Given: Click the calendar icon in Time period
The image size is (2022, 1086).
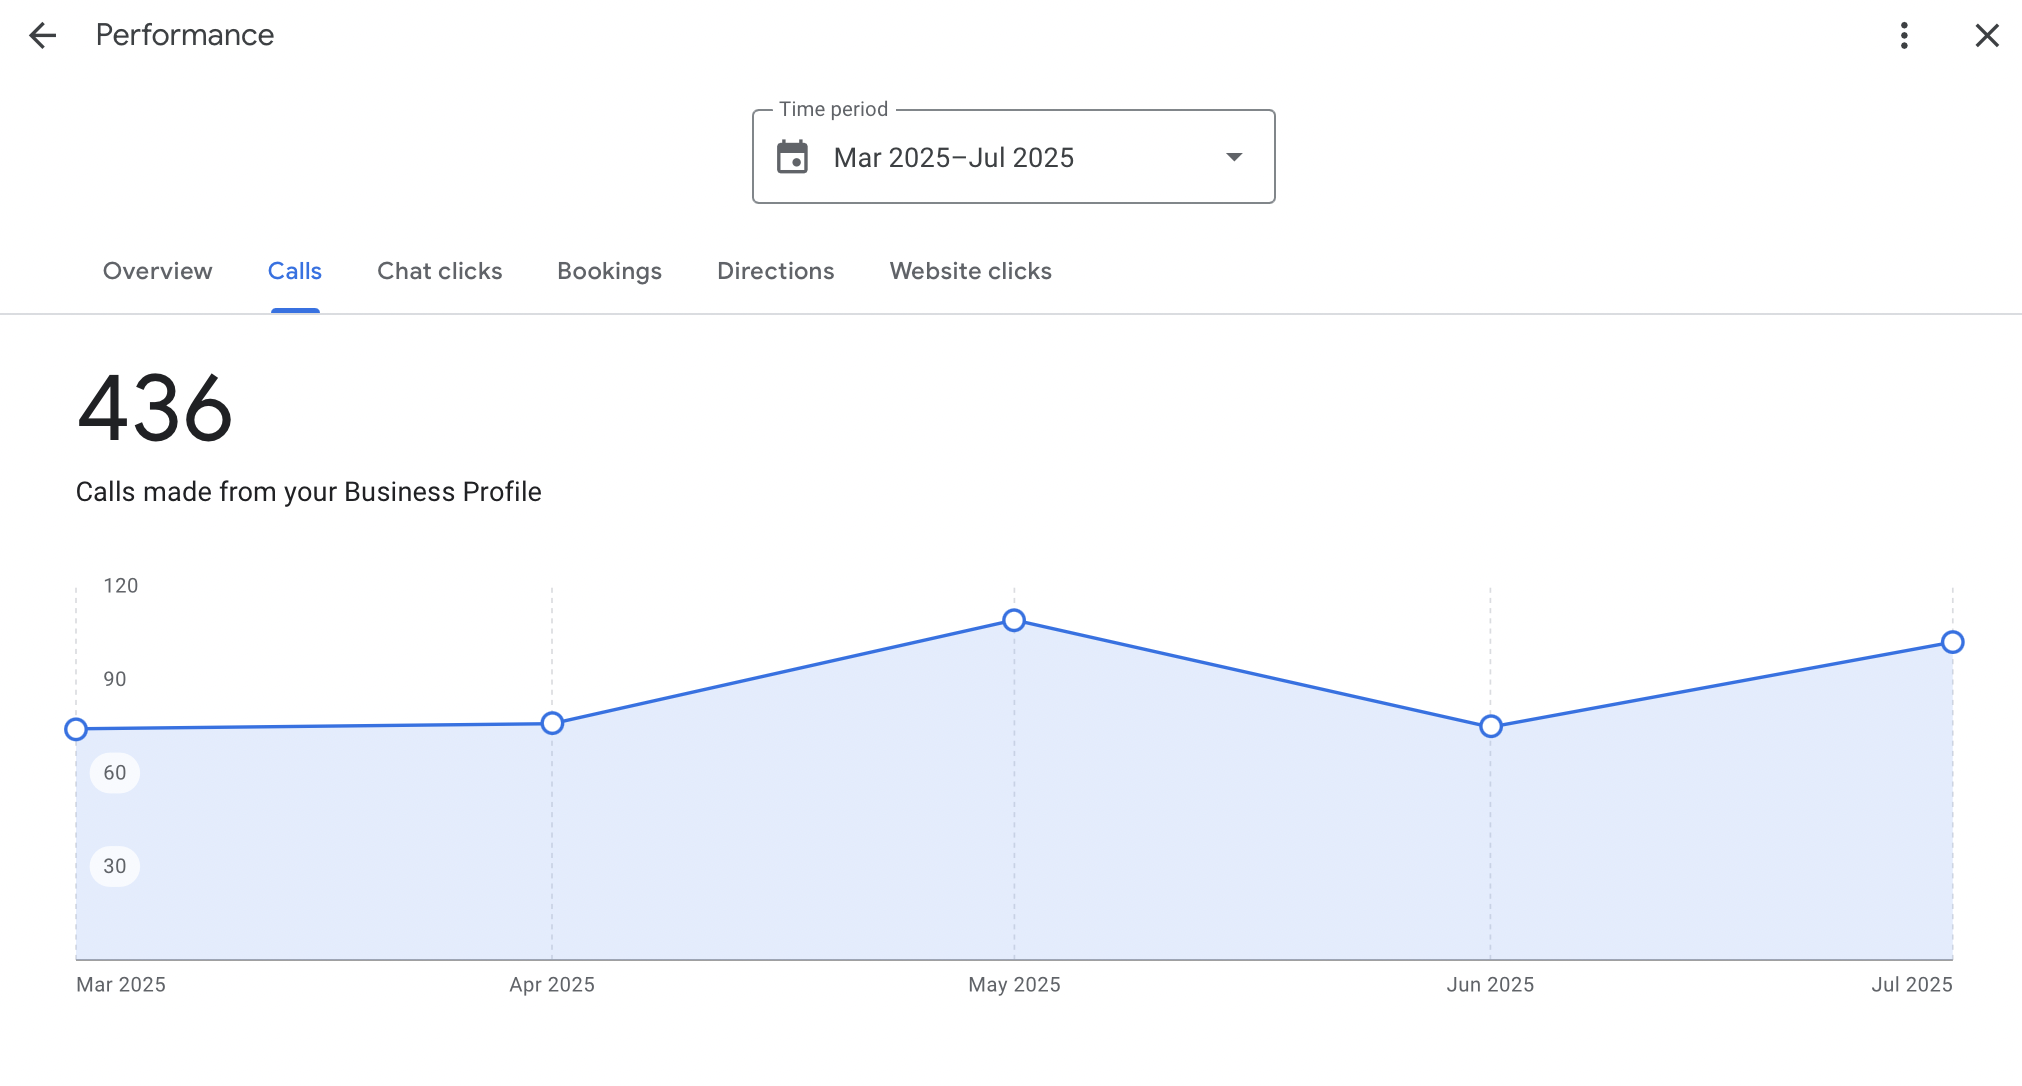Looking at the screenshot, I should [x=792, y=157].
